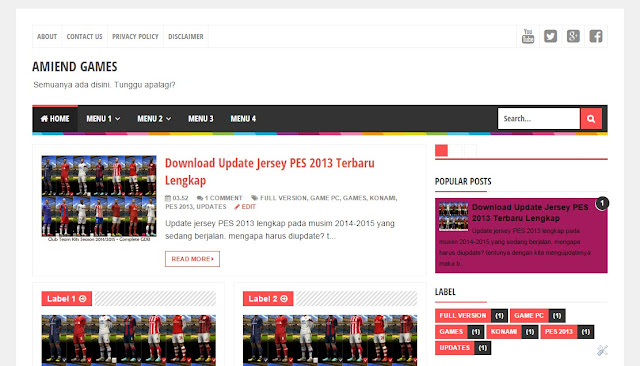This screenshot has width=640, height=366.
Task: Open the ABOUT page link
Action: [x=47, y=36]
